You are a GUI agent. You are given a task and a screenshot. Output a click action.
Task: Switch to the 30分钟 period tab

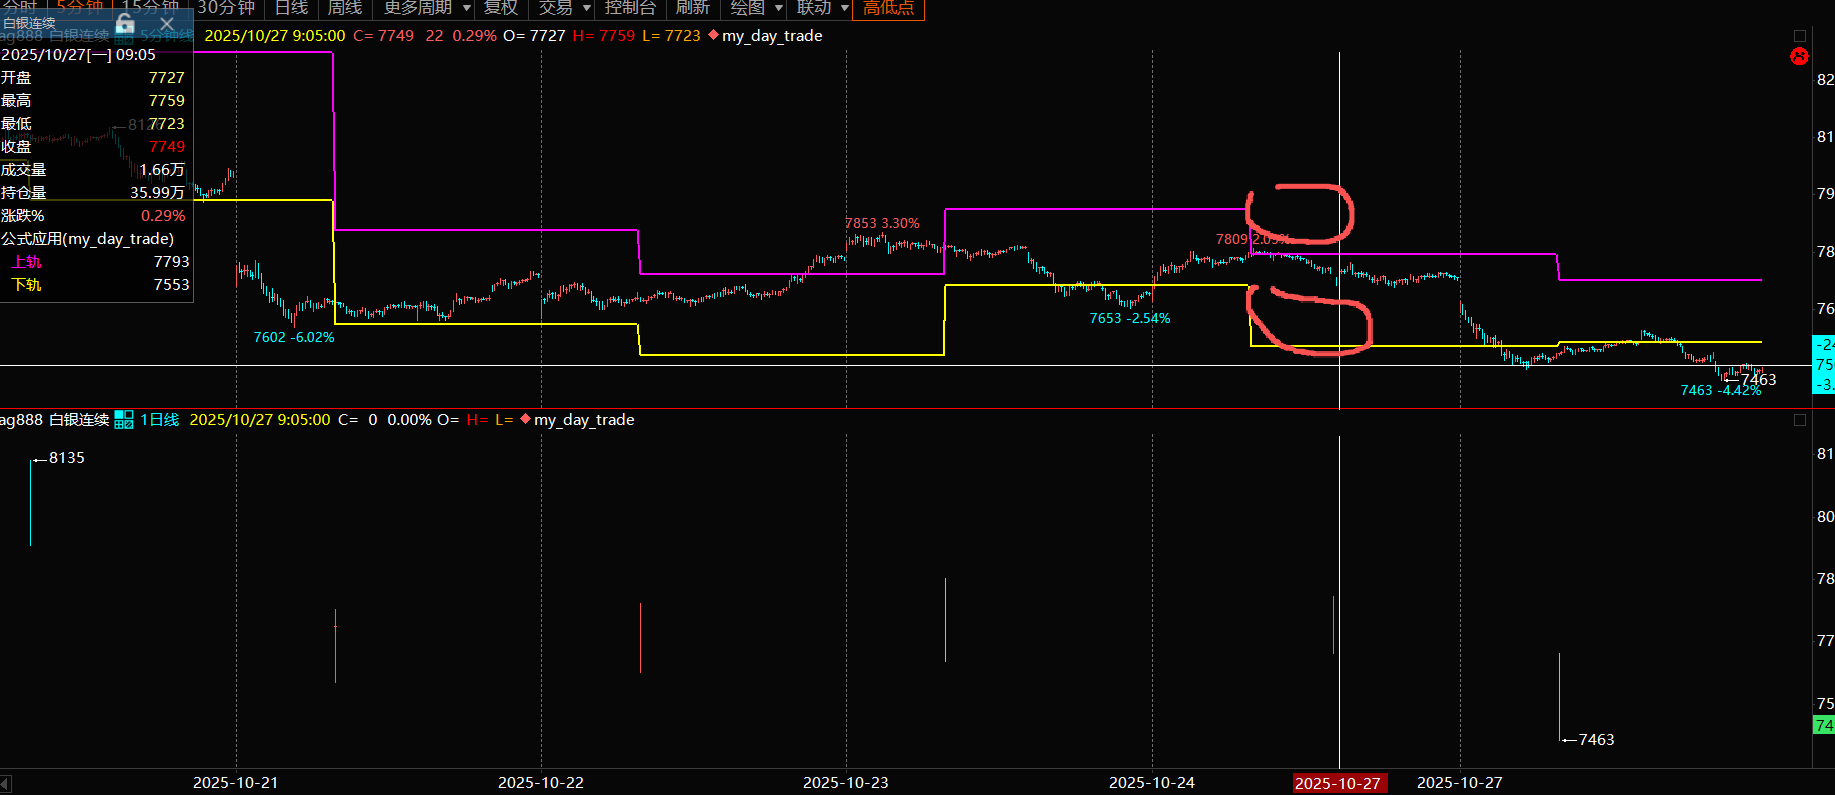click(x=226, y=8)
